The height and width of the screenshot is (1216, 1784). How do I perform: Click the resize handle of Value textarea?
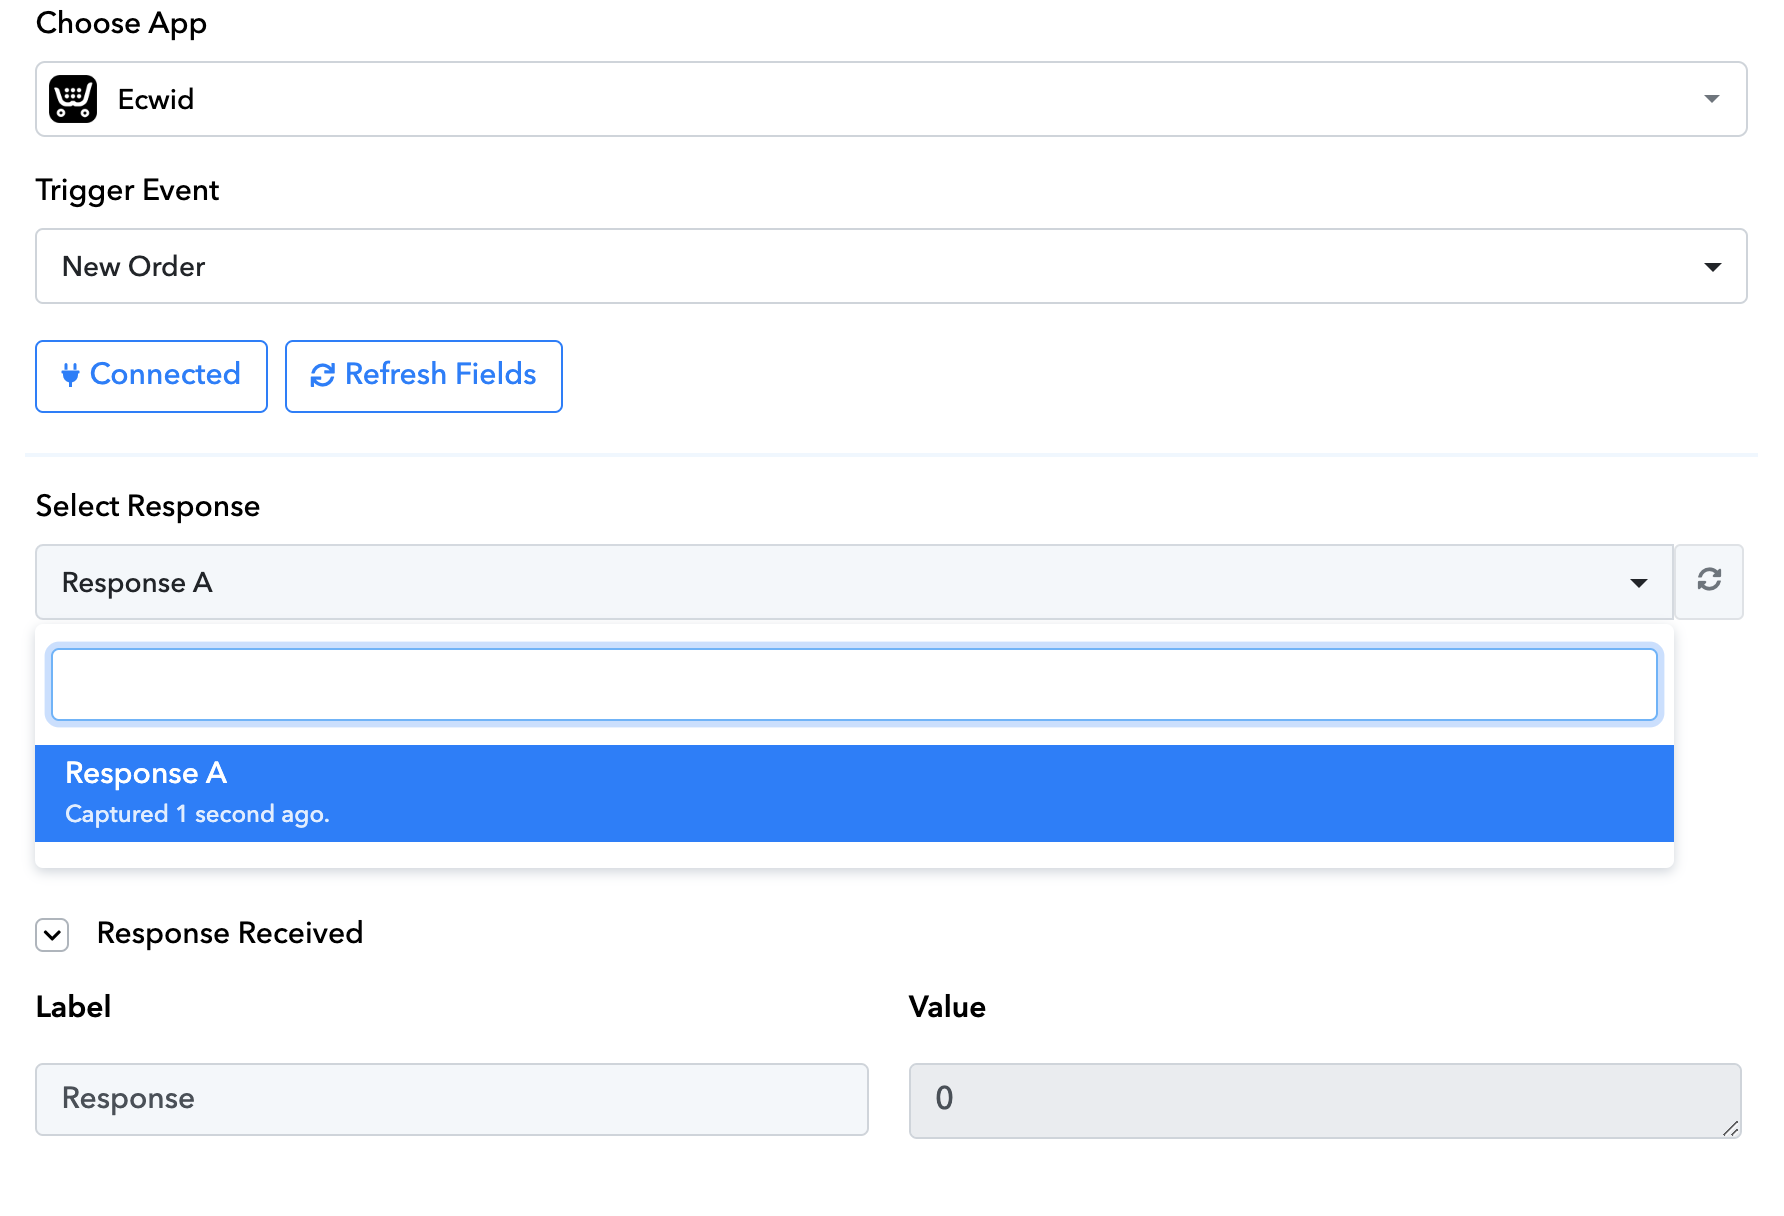(1731, 1128)
